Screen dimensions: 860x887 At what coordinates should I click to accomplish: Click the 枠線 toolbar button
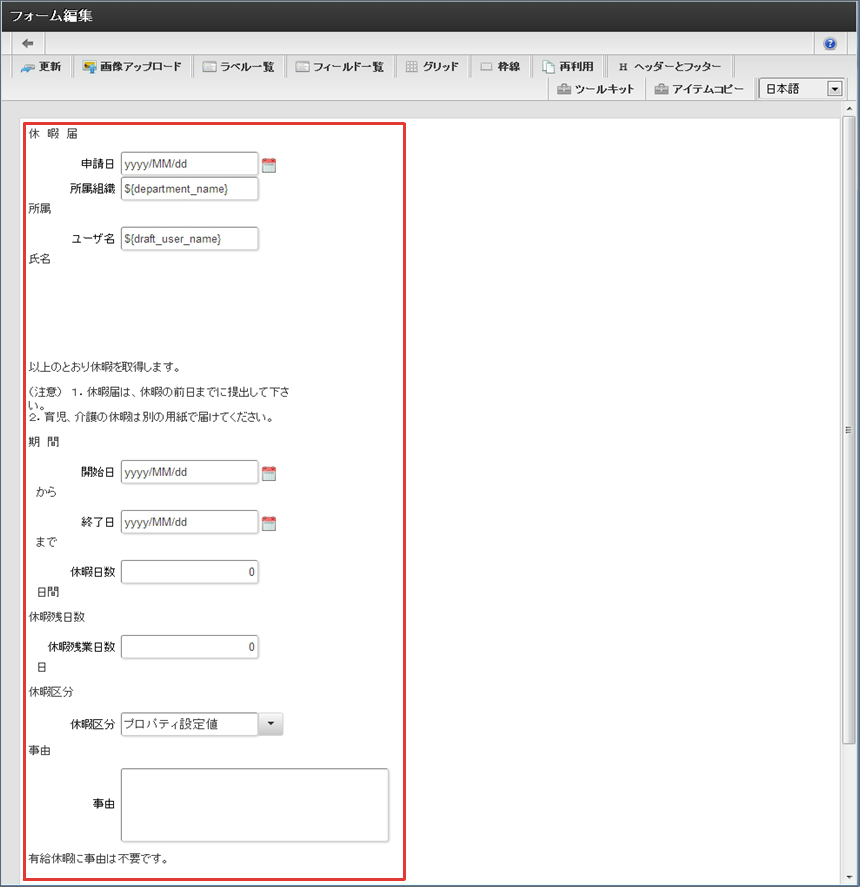coord(500,67)
